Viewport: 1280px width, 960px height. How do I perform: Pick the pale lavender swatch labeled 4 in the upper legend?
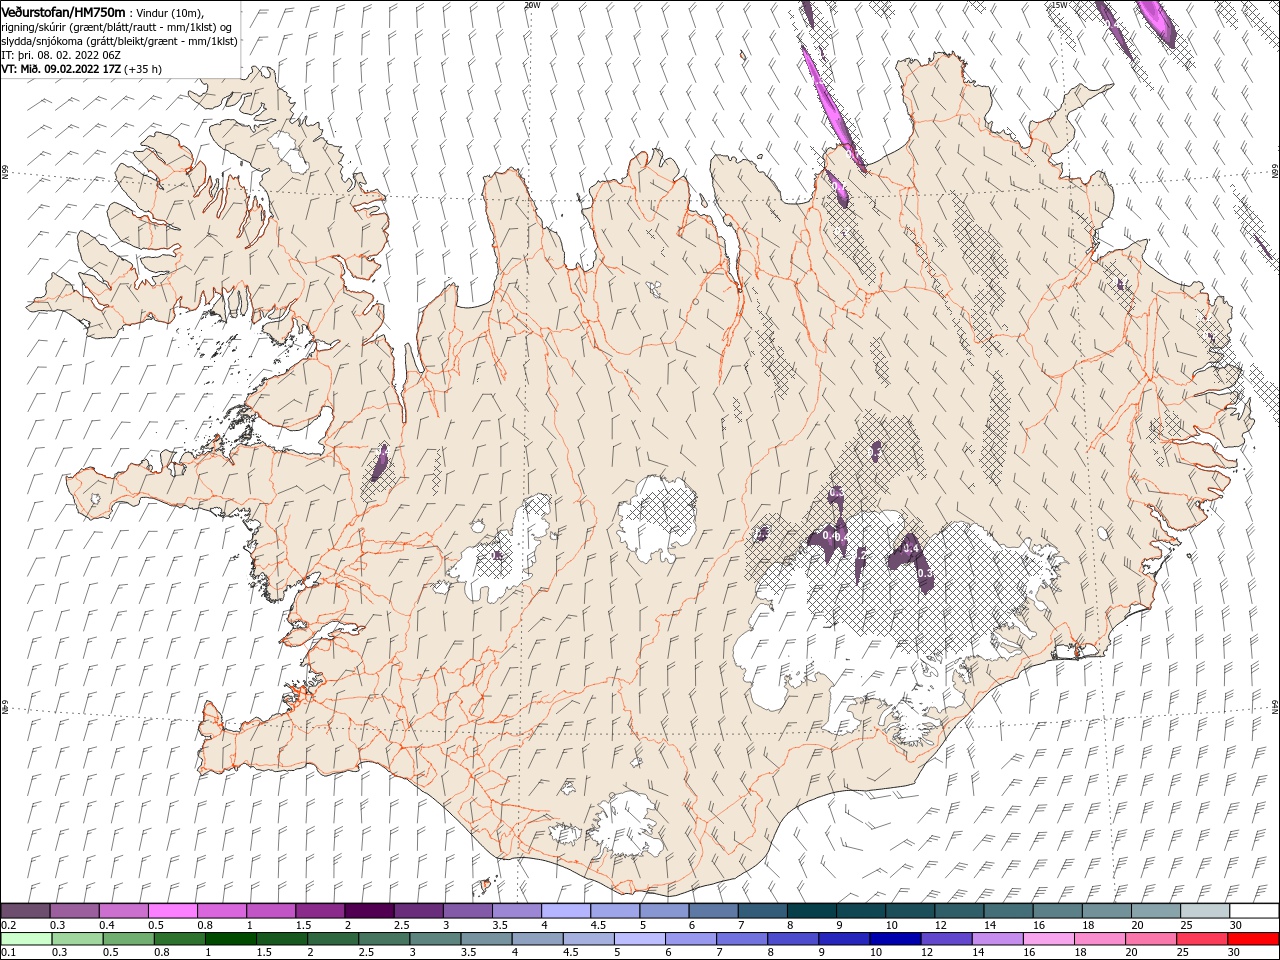(566, 910)
